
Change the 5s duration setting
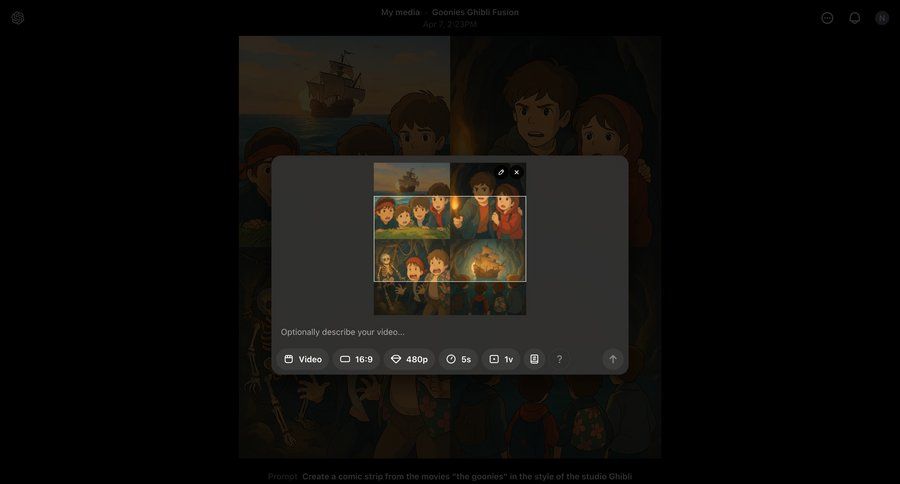(459, 359)
